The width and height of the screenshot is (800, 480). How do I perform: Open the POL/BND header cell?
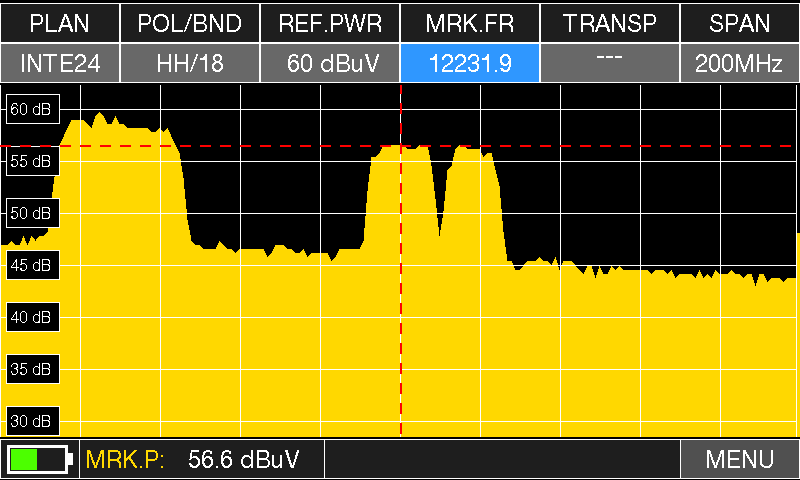(x=190, y=23)
